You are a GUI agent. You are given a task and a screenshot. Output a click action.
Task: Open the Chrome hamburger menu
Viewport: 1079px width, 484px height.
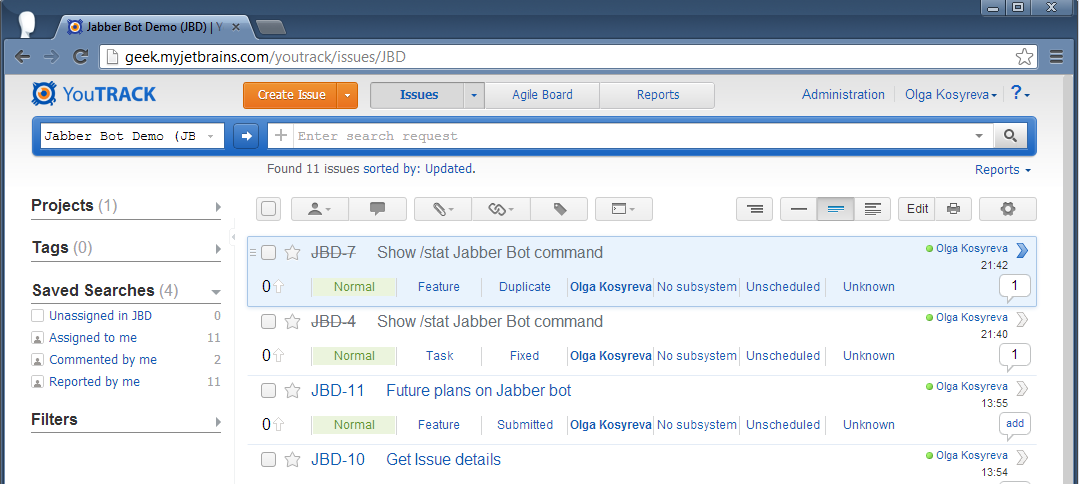coord(1057,56)
